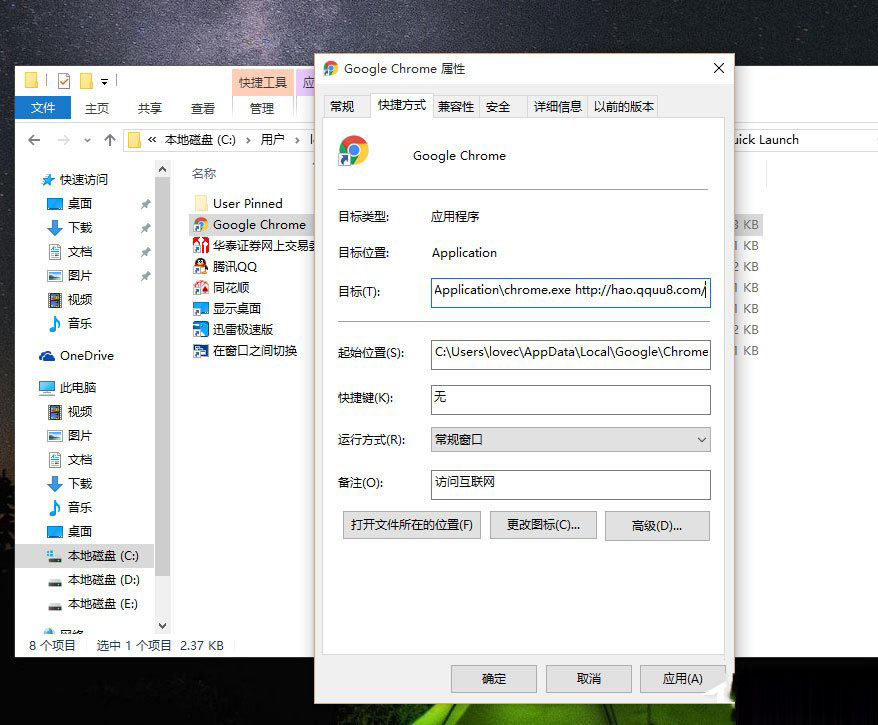The image size is (878, 725).
Task: Select Google Chrome file icon in Explorer list
Action: pos(200,225)
